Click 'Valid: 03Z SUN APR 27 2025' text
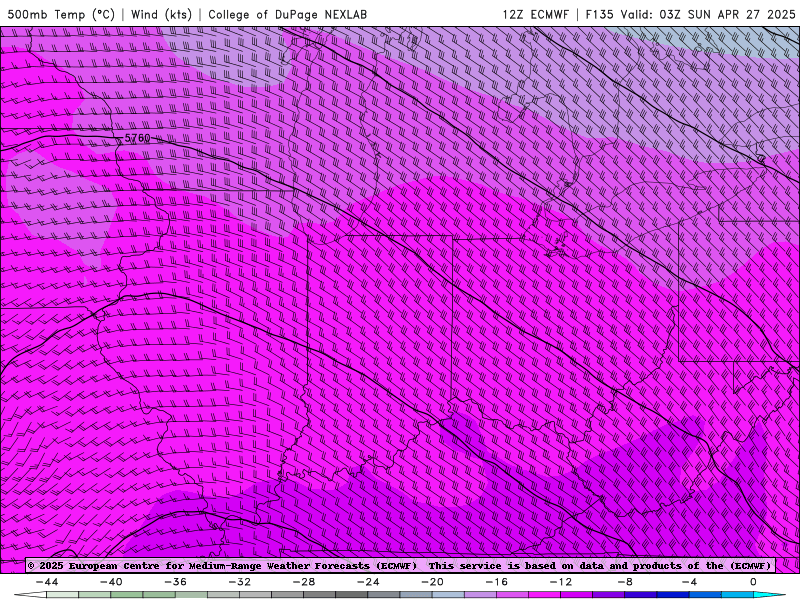The width and height of the screenshot is (800, 600). tap(708, 14)
